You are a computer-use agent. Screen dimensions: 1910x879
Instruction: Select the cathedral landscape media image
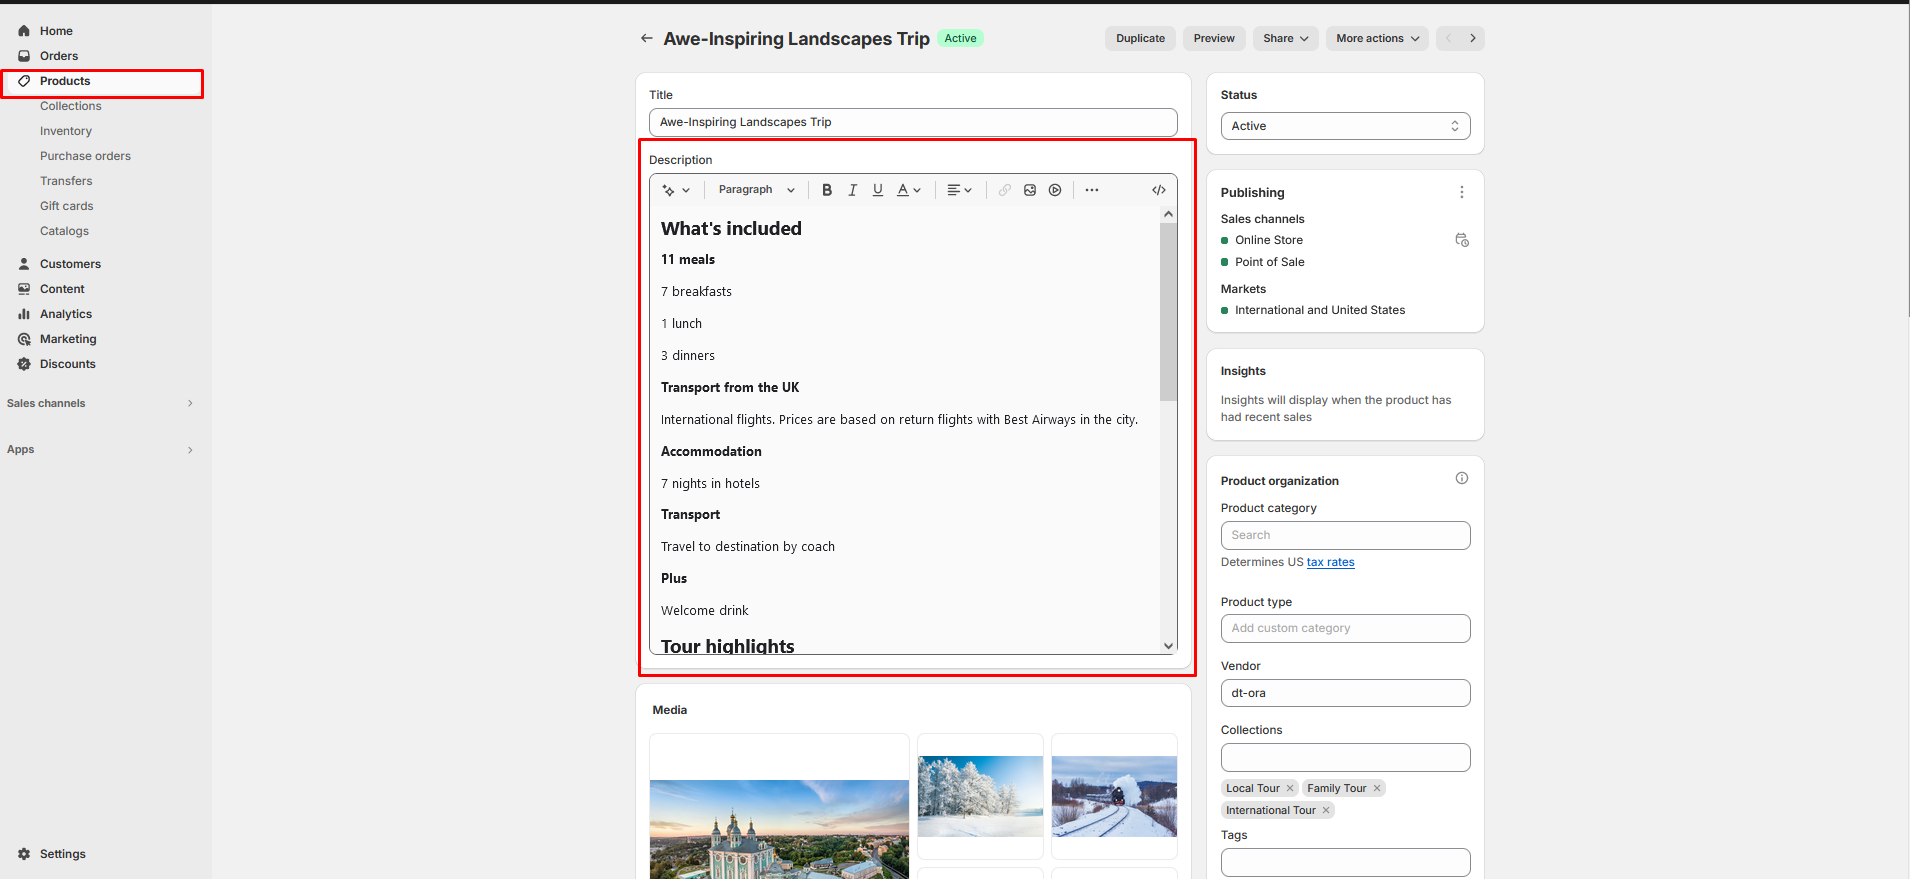(x=779, y=829)
